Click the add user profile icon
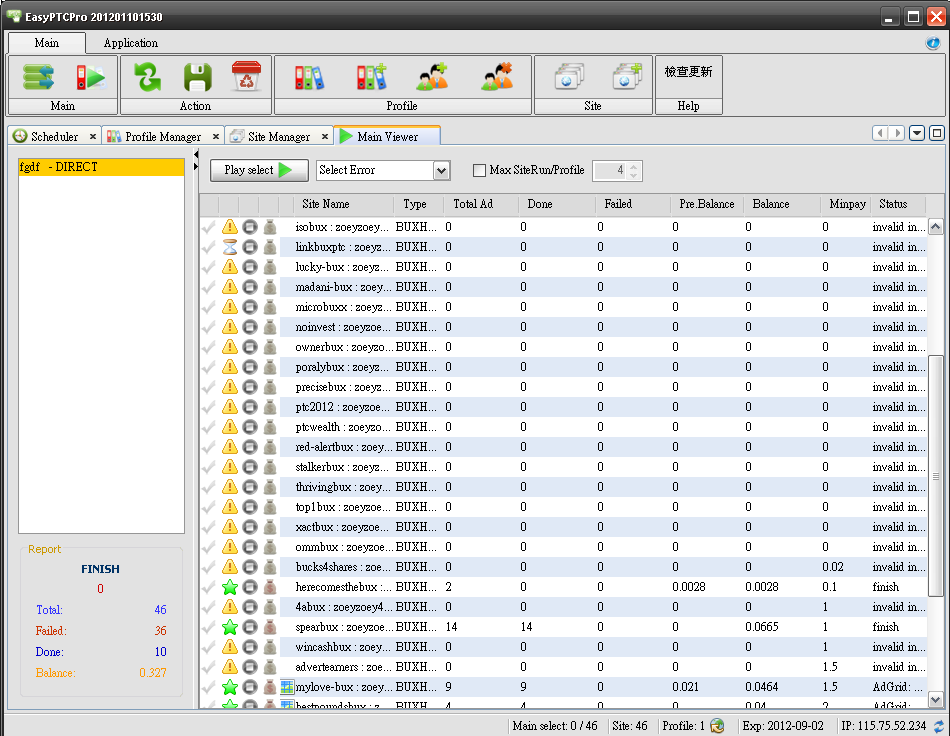The height and width of the screenshot is (736, 950). pyautogui.click(x=432, y=77)
